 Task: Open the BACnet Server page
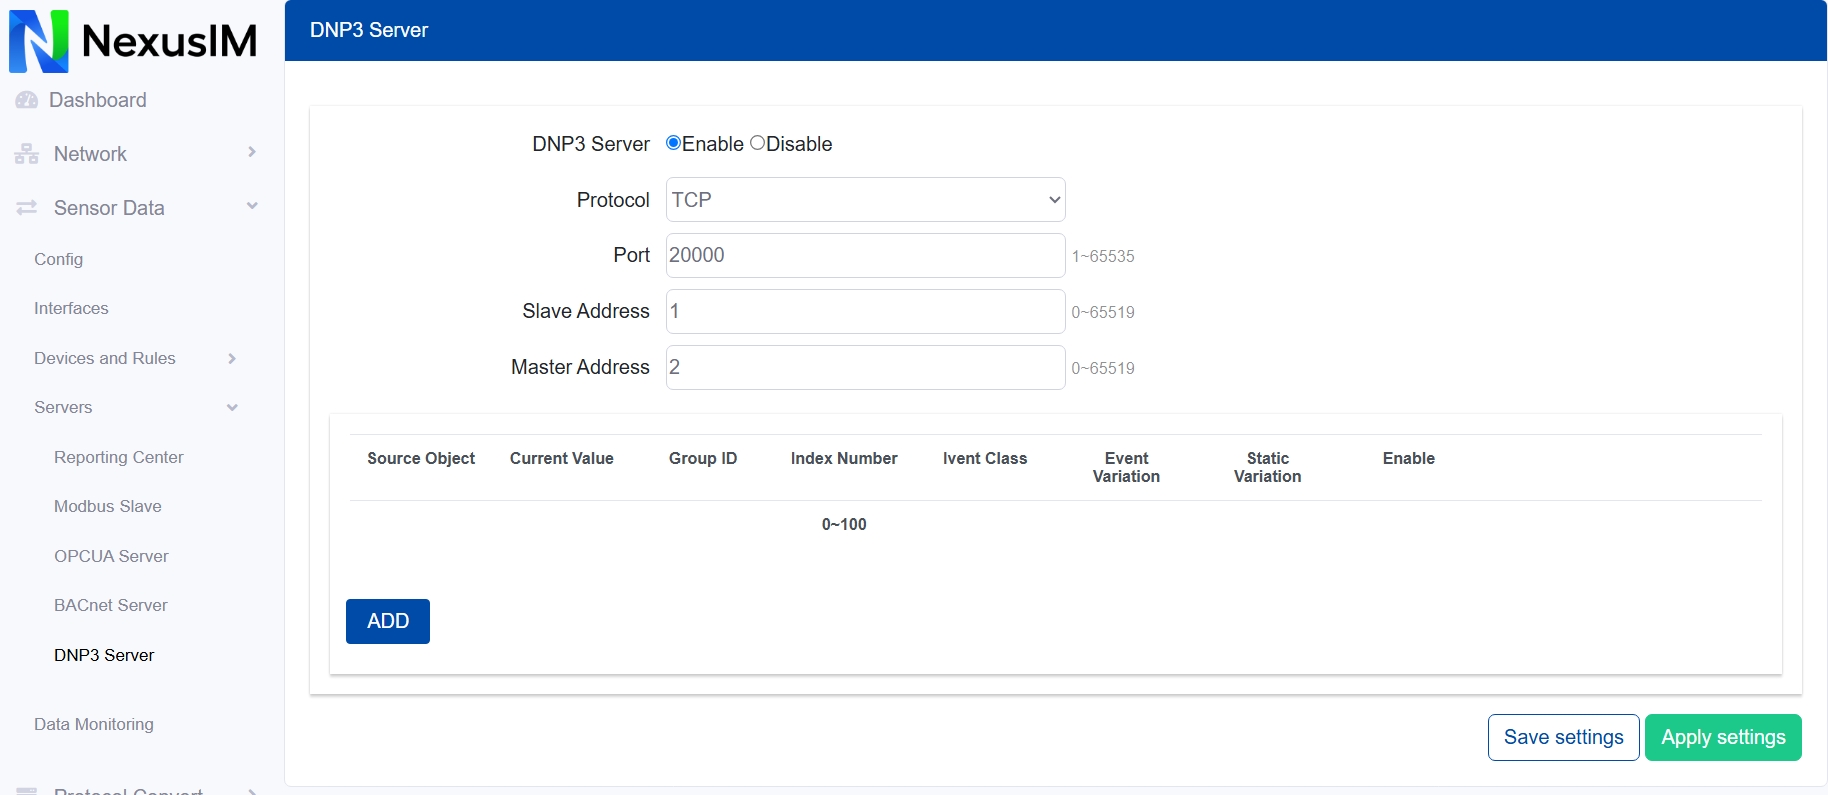click(x=111, y=605)
